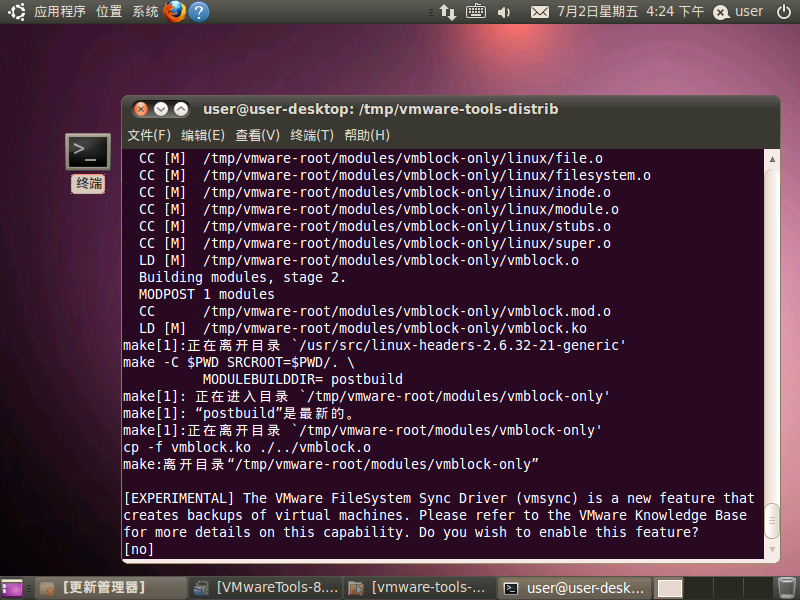This screenshot has width=800, height=600.
Task: Open the 文件(F) menu in terminal
Action: click(149, 135)
